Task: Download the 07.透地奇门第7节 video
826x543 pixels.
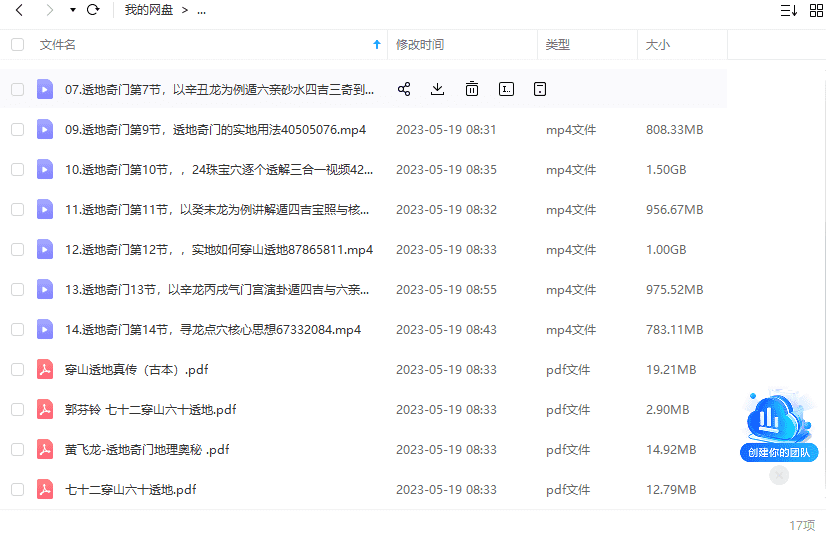Action: [x=437, y=89]
